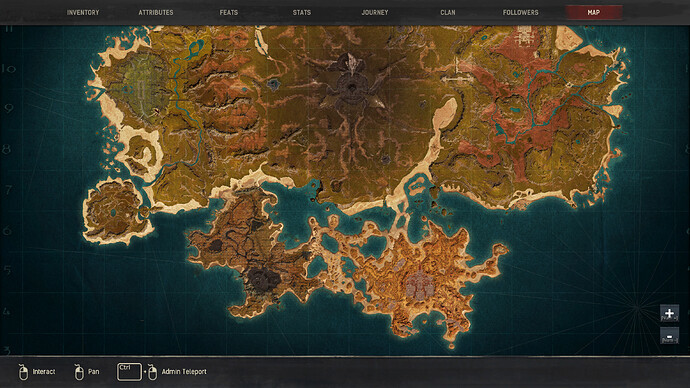Select the highlighted Map tab
690x388 pixels.
coord(594,12)
